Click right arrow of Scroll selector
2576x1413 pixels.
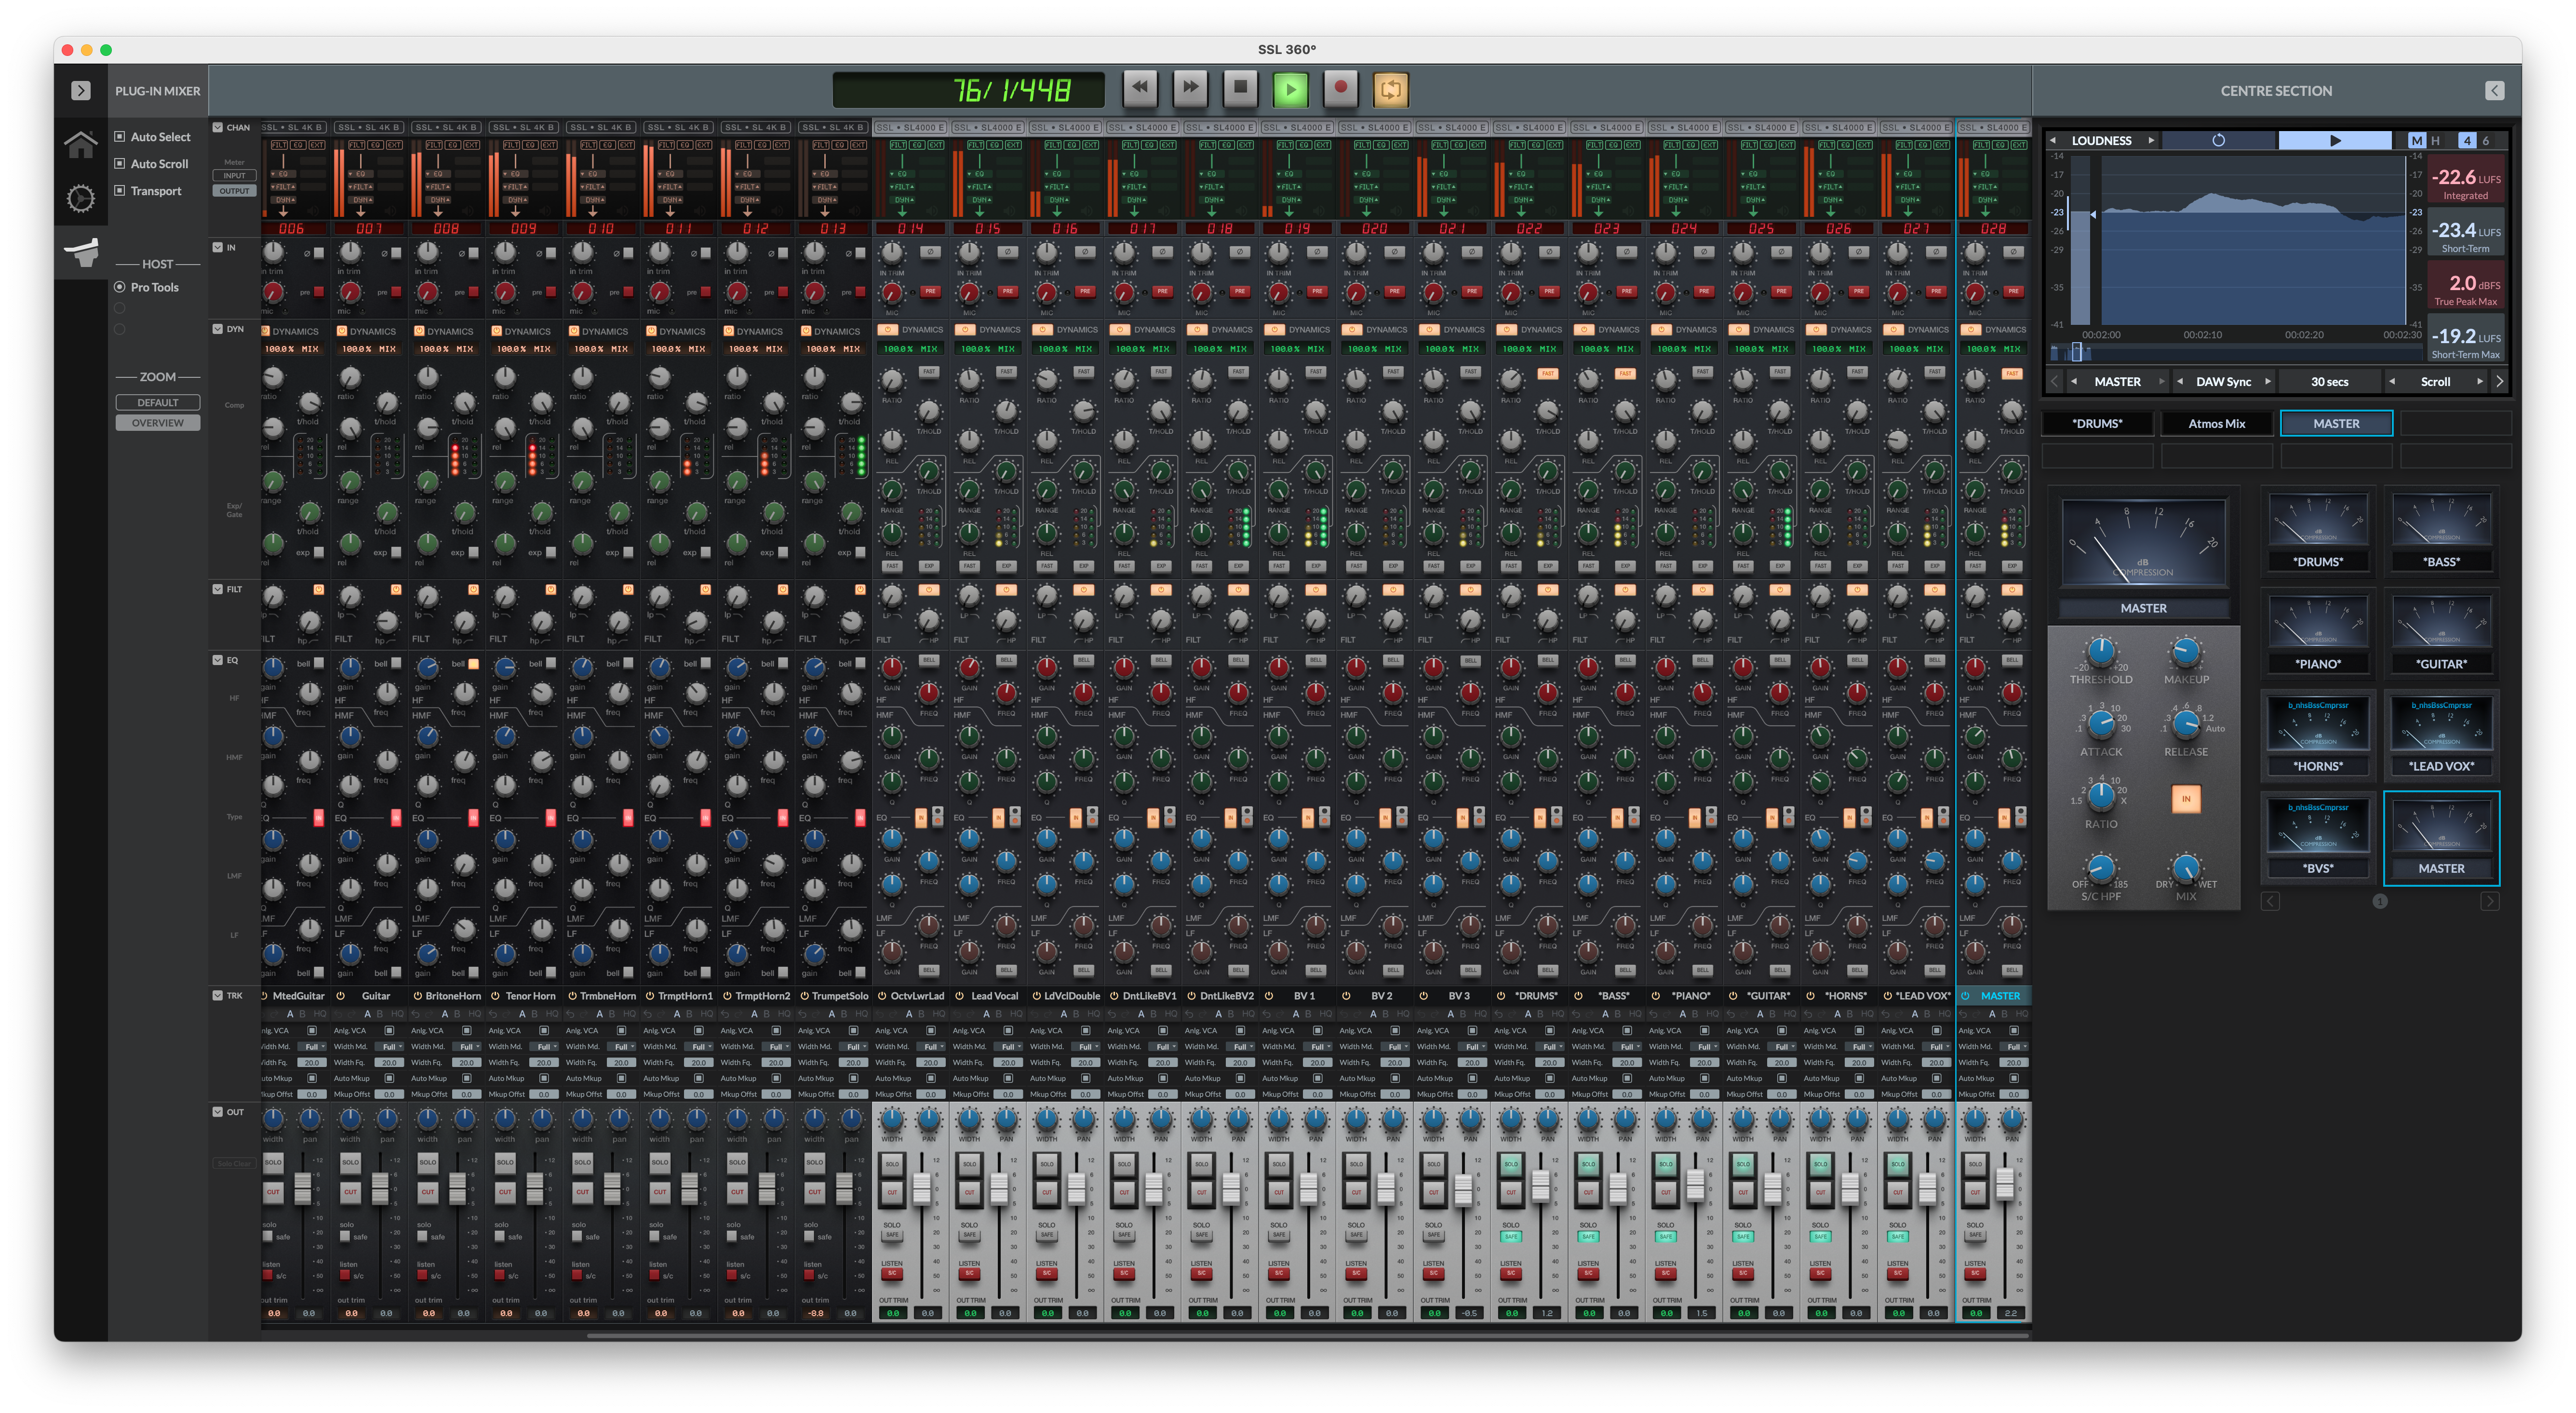pos(2479,382)
